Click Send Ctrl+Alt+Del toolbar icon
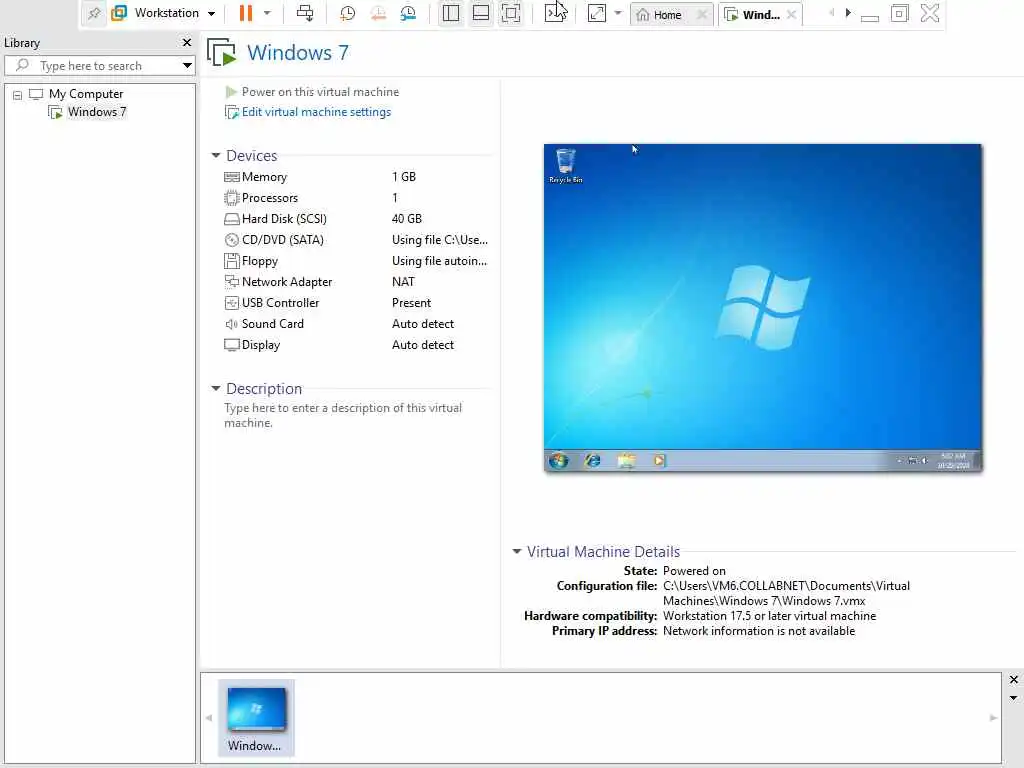The image size is (1024, 768). (x=305, y=13)
